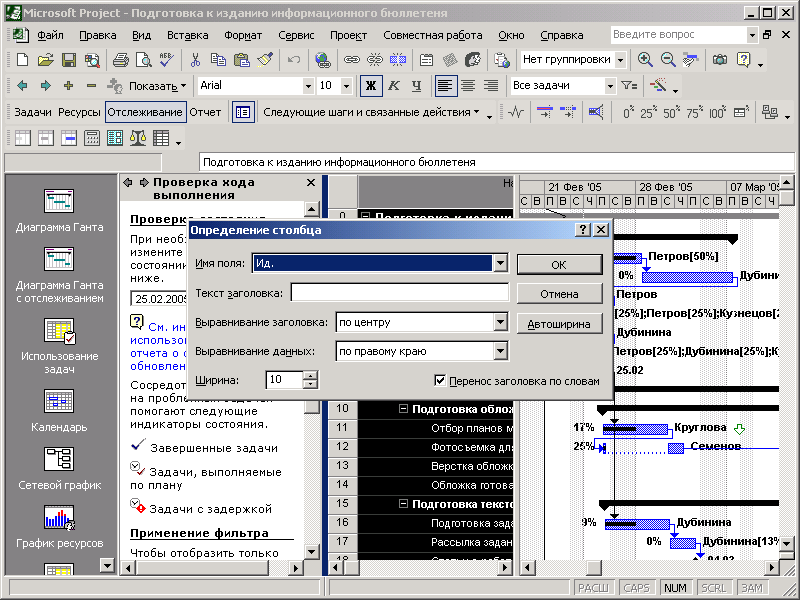The width and height of the screenshot is (800, 600).
Task: Open the header alignment dropdown
Action: pos(501,322)
